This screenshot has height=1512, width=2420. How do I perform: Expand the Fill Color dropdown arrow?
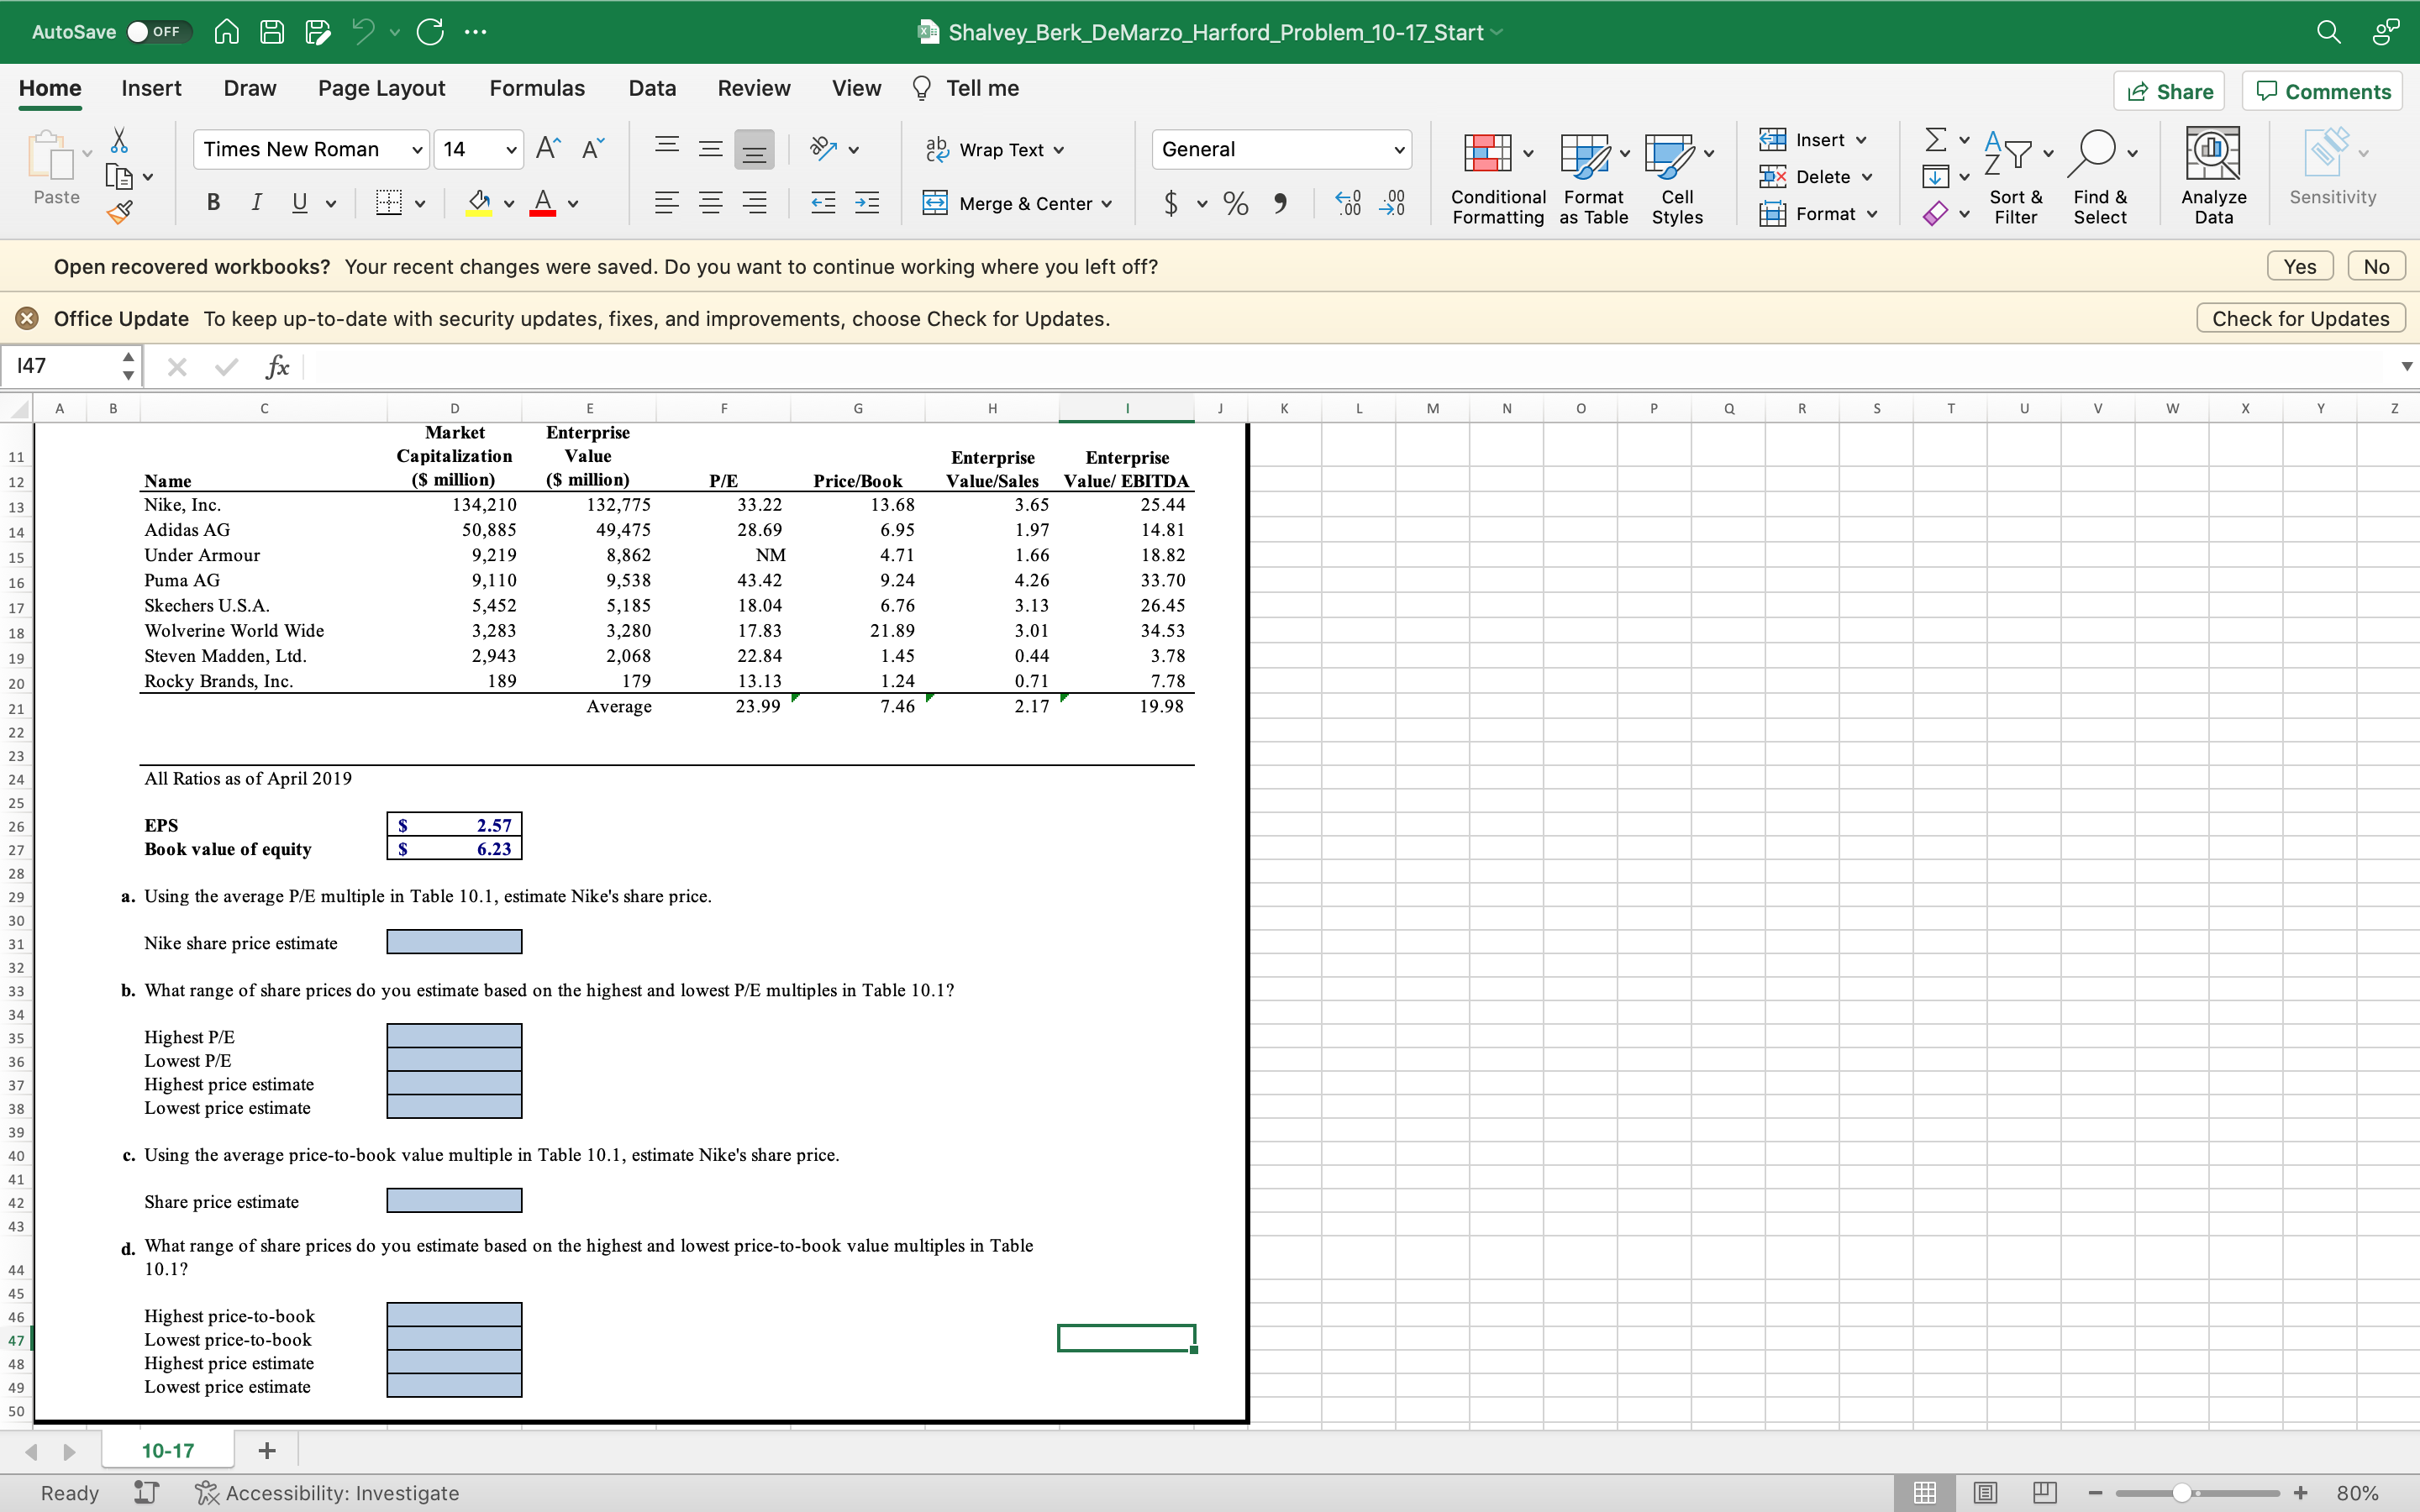(x=508, y=203)
